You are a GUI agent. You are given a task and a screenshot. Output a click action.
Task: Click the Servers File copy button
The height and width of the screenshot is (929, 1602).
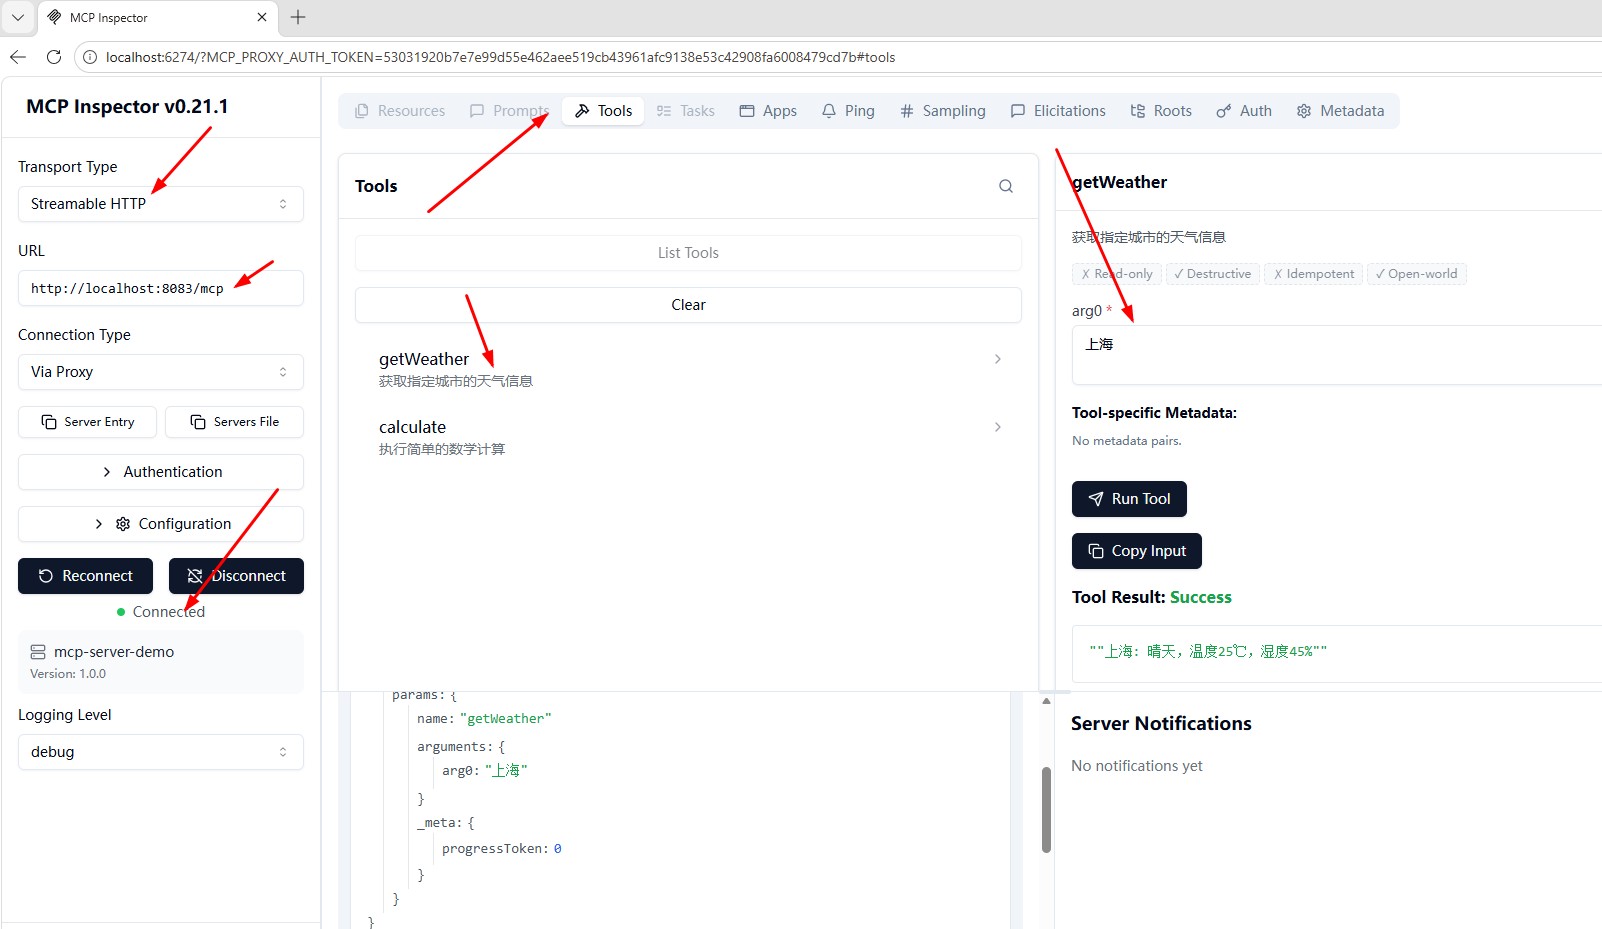point(234,422)
